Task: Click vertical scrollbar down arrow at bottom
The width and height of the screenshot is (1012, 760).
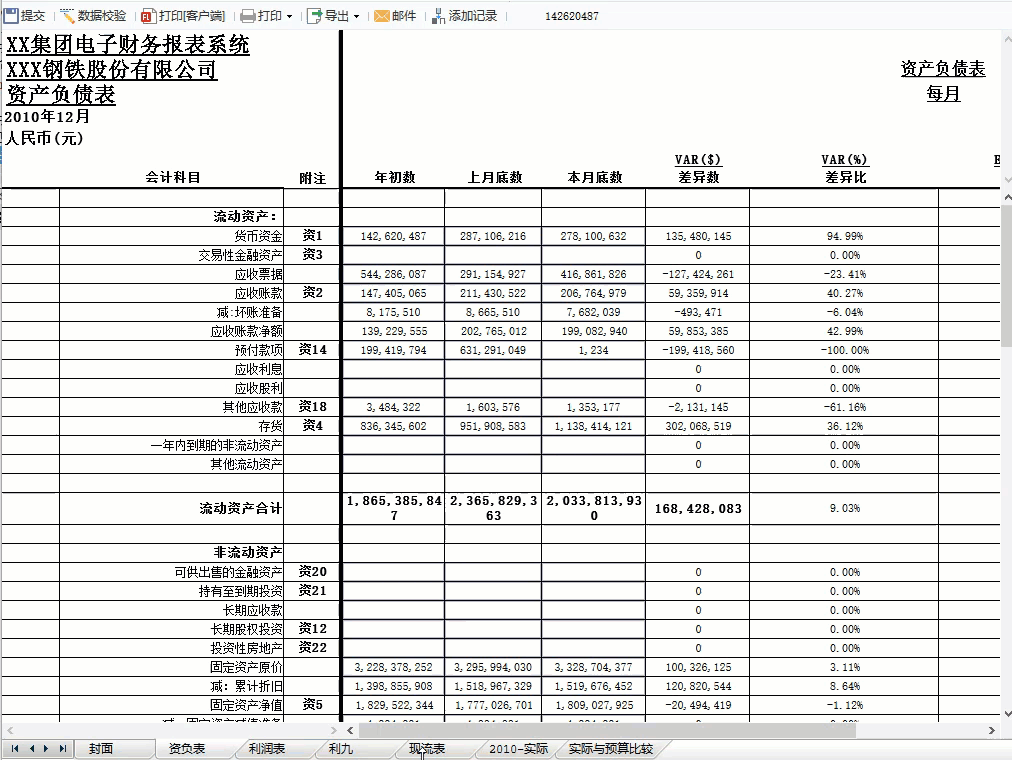Action: click(x=1007, y=714)
